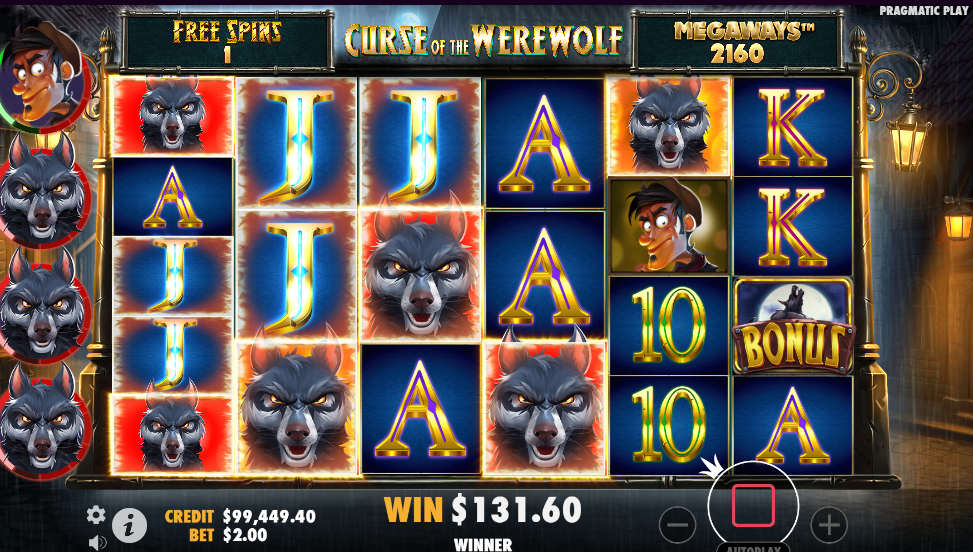Viewport: 973px width, 552px height.
Task: Click the large wolf symbol in the third reel
Action: (x=421, y=275)
